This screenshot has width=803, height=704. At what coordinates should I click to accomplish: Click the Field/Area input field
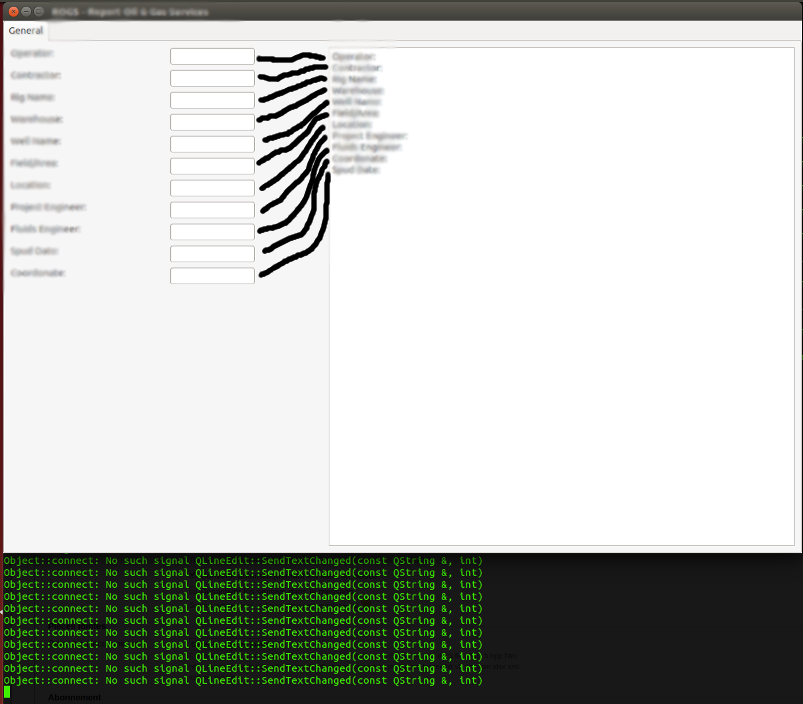click(212, 166)
